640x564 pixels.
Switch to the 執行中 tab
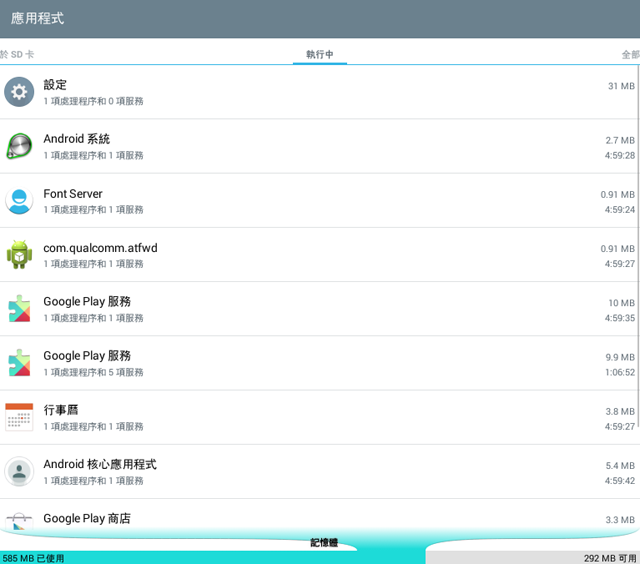[x=320, y=54]
